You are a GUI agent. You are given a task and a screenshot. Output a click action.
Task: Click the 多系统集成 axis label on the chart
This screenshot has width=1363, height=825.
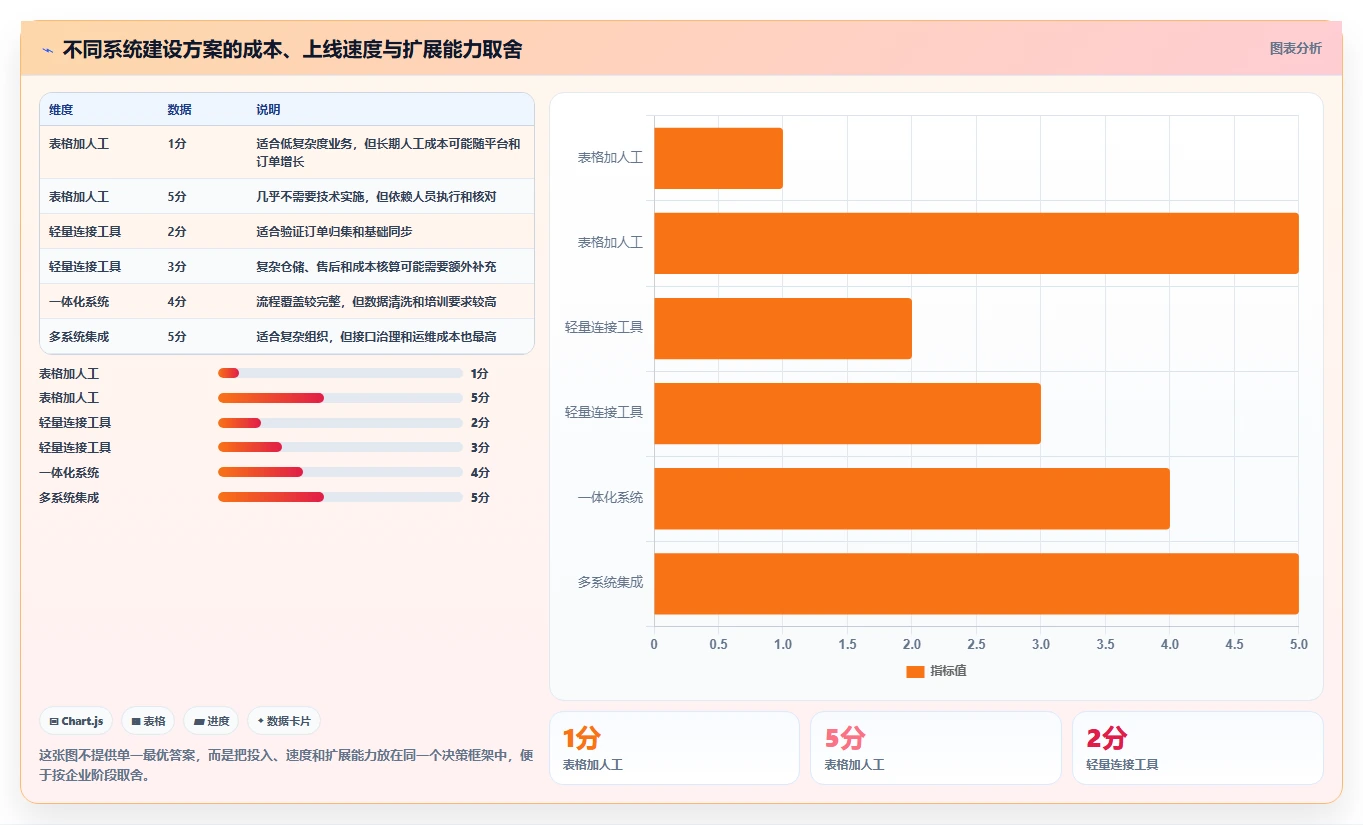[x=610, y=582]
